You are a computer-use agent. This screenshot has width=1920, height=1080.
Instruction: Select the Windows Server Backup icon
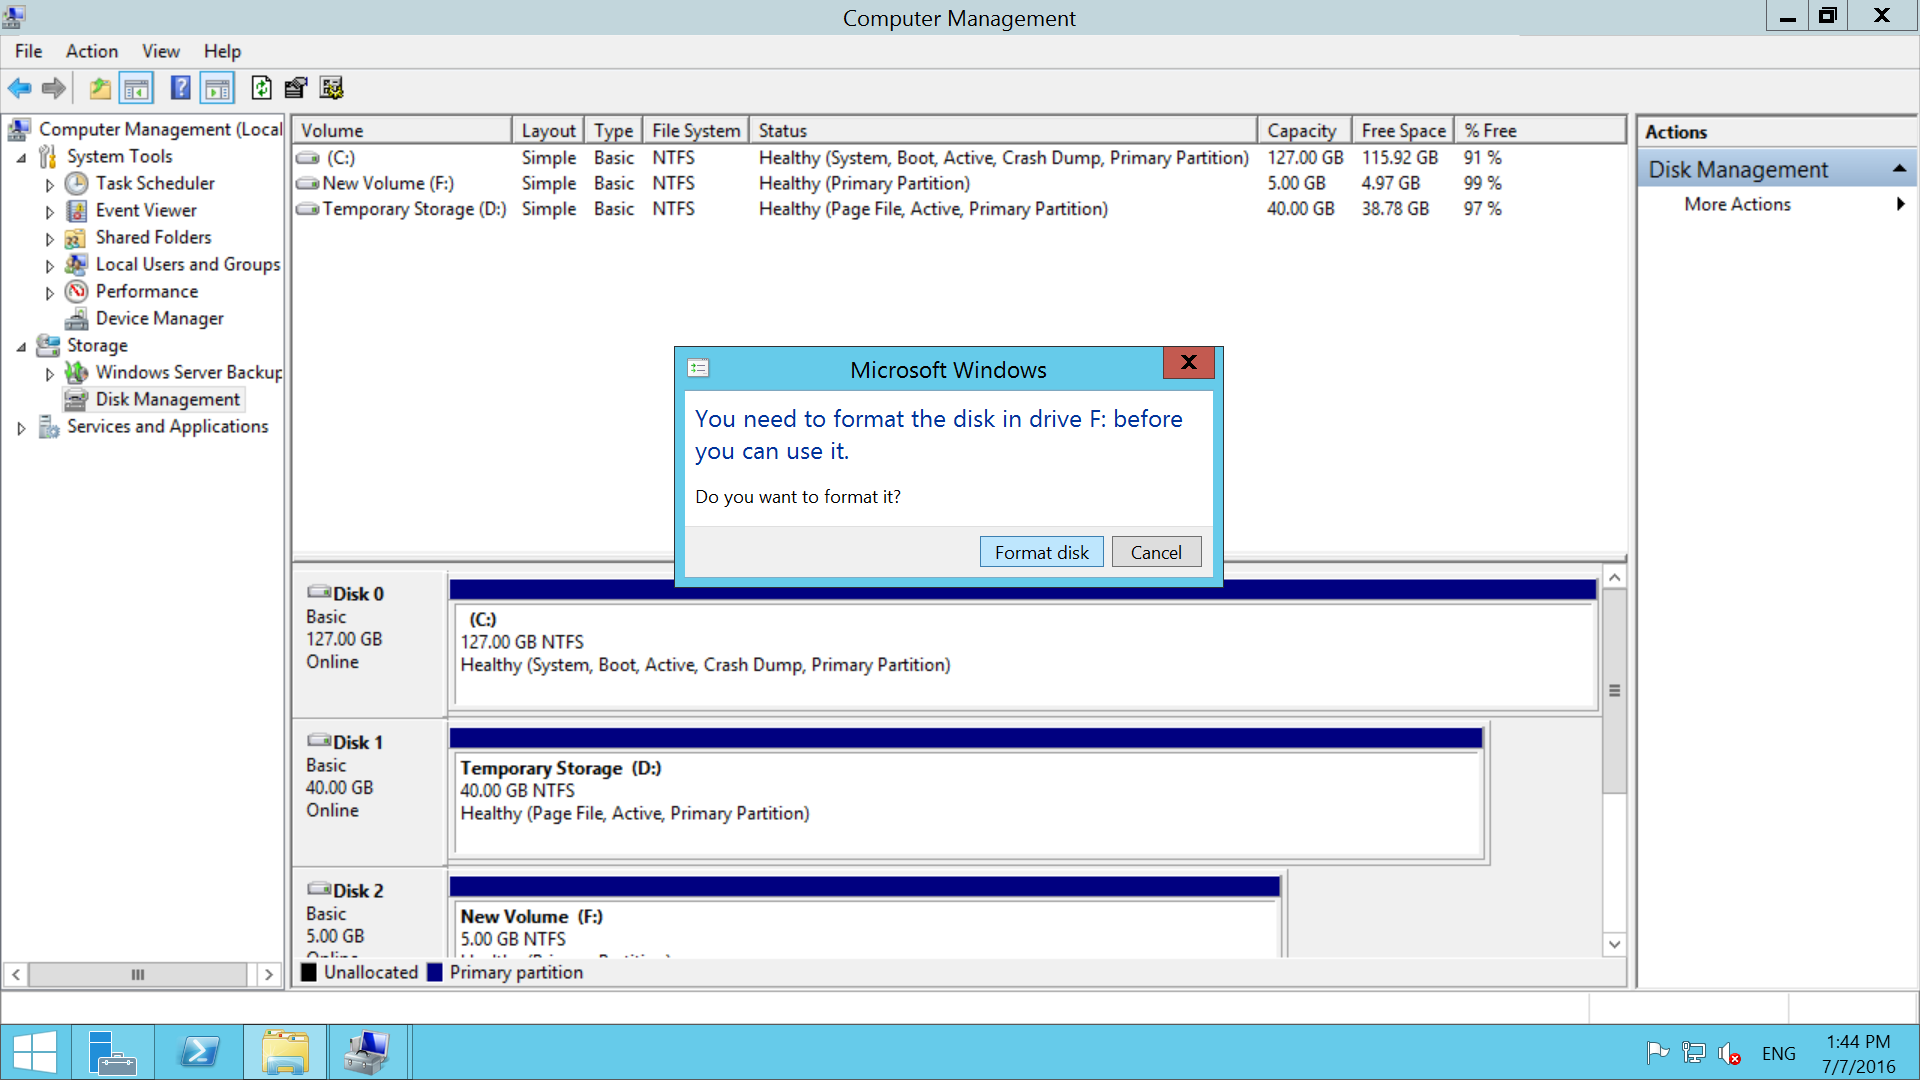[76, 372]
